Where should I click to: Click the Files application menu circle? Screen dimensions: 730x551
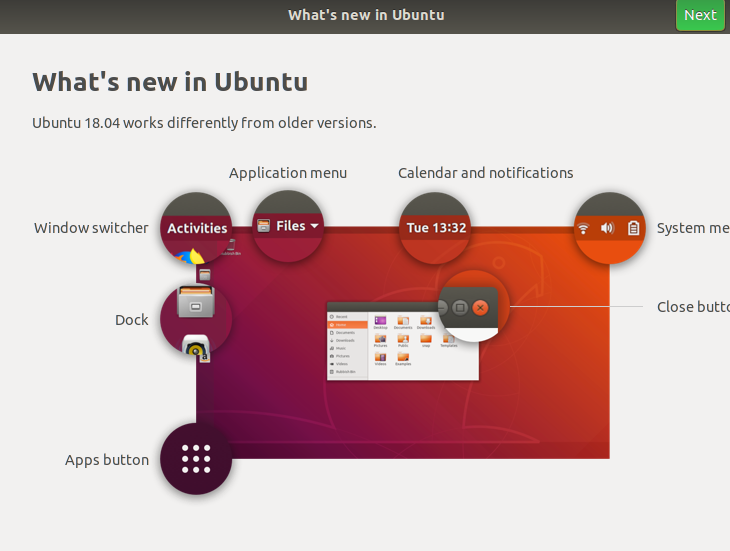pos(288,226)
